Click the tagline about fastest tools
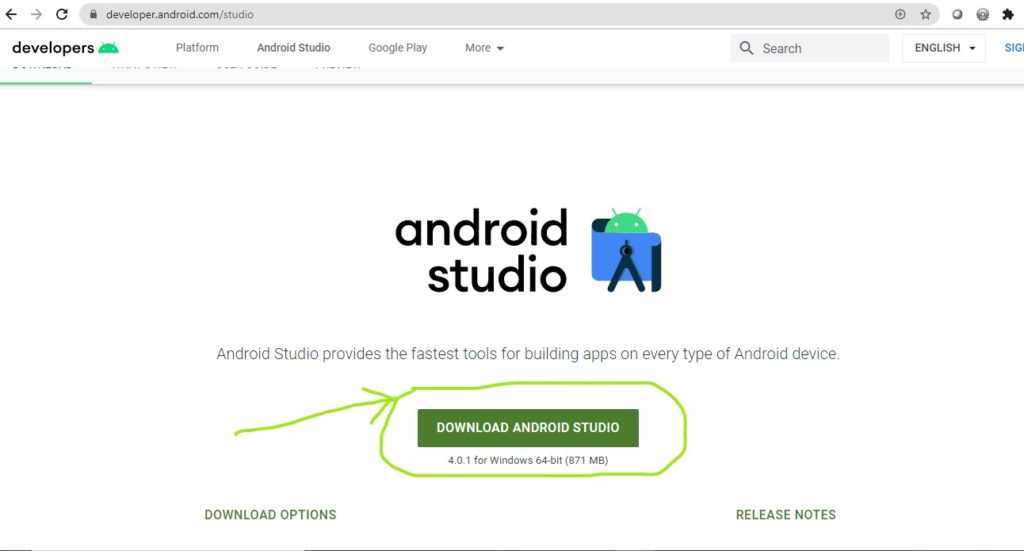The height and width of the screenshot is (551, 1024). (528, 354)
